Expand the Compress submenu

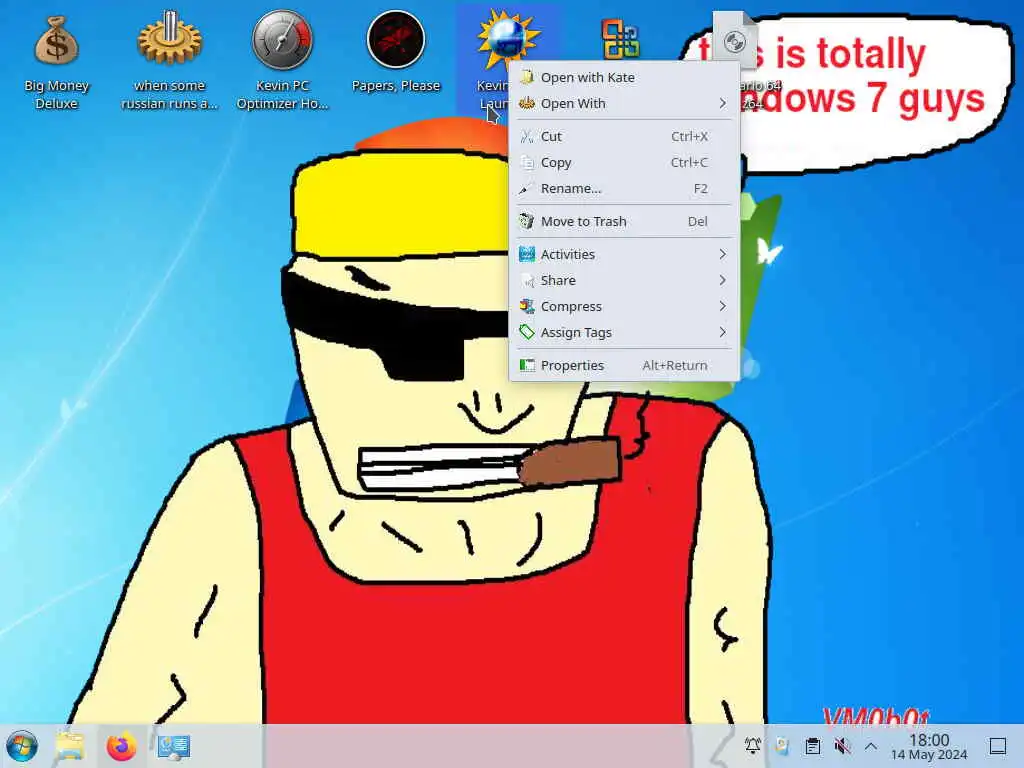click(x=624, y=306)
